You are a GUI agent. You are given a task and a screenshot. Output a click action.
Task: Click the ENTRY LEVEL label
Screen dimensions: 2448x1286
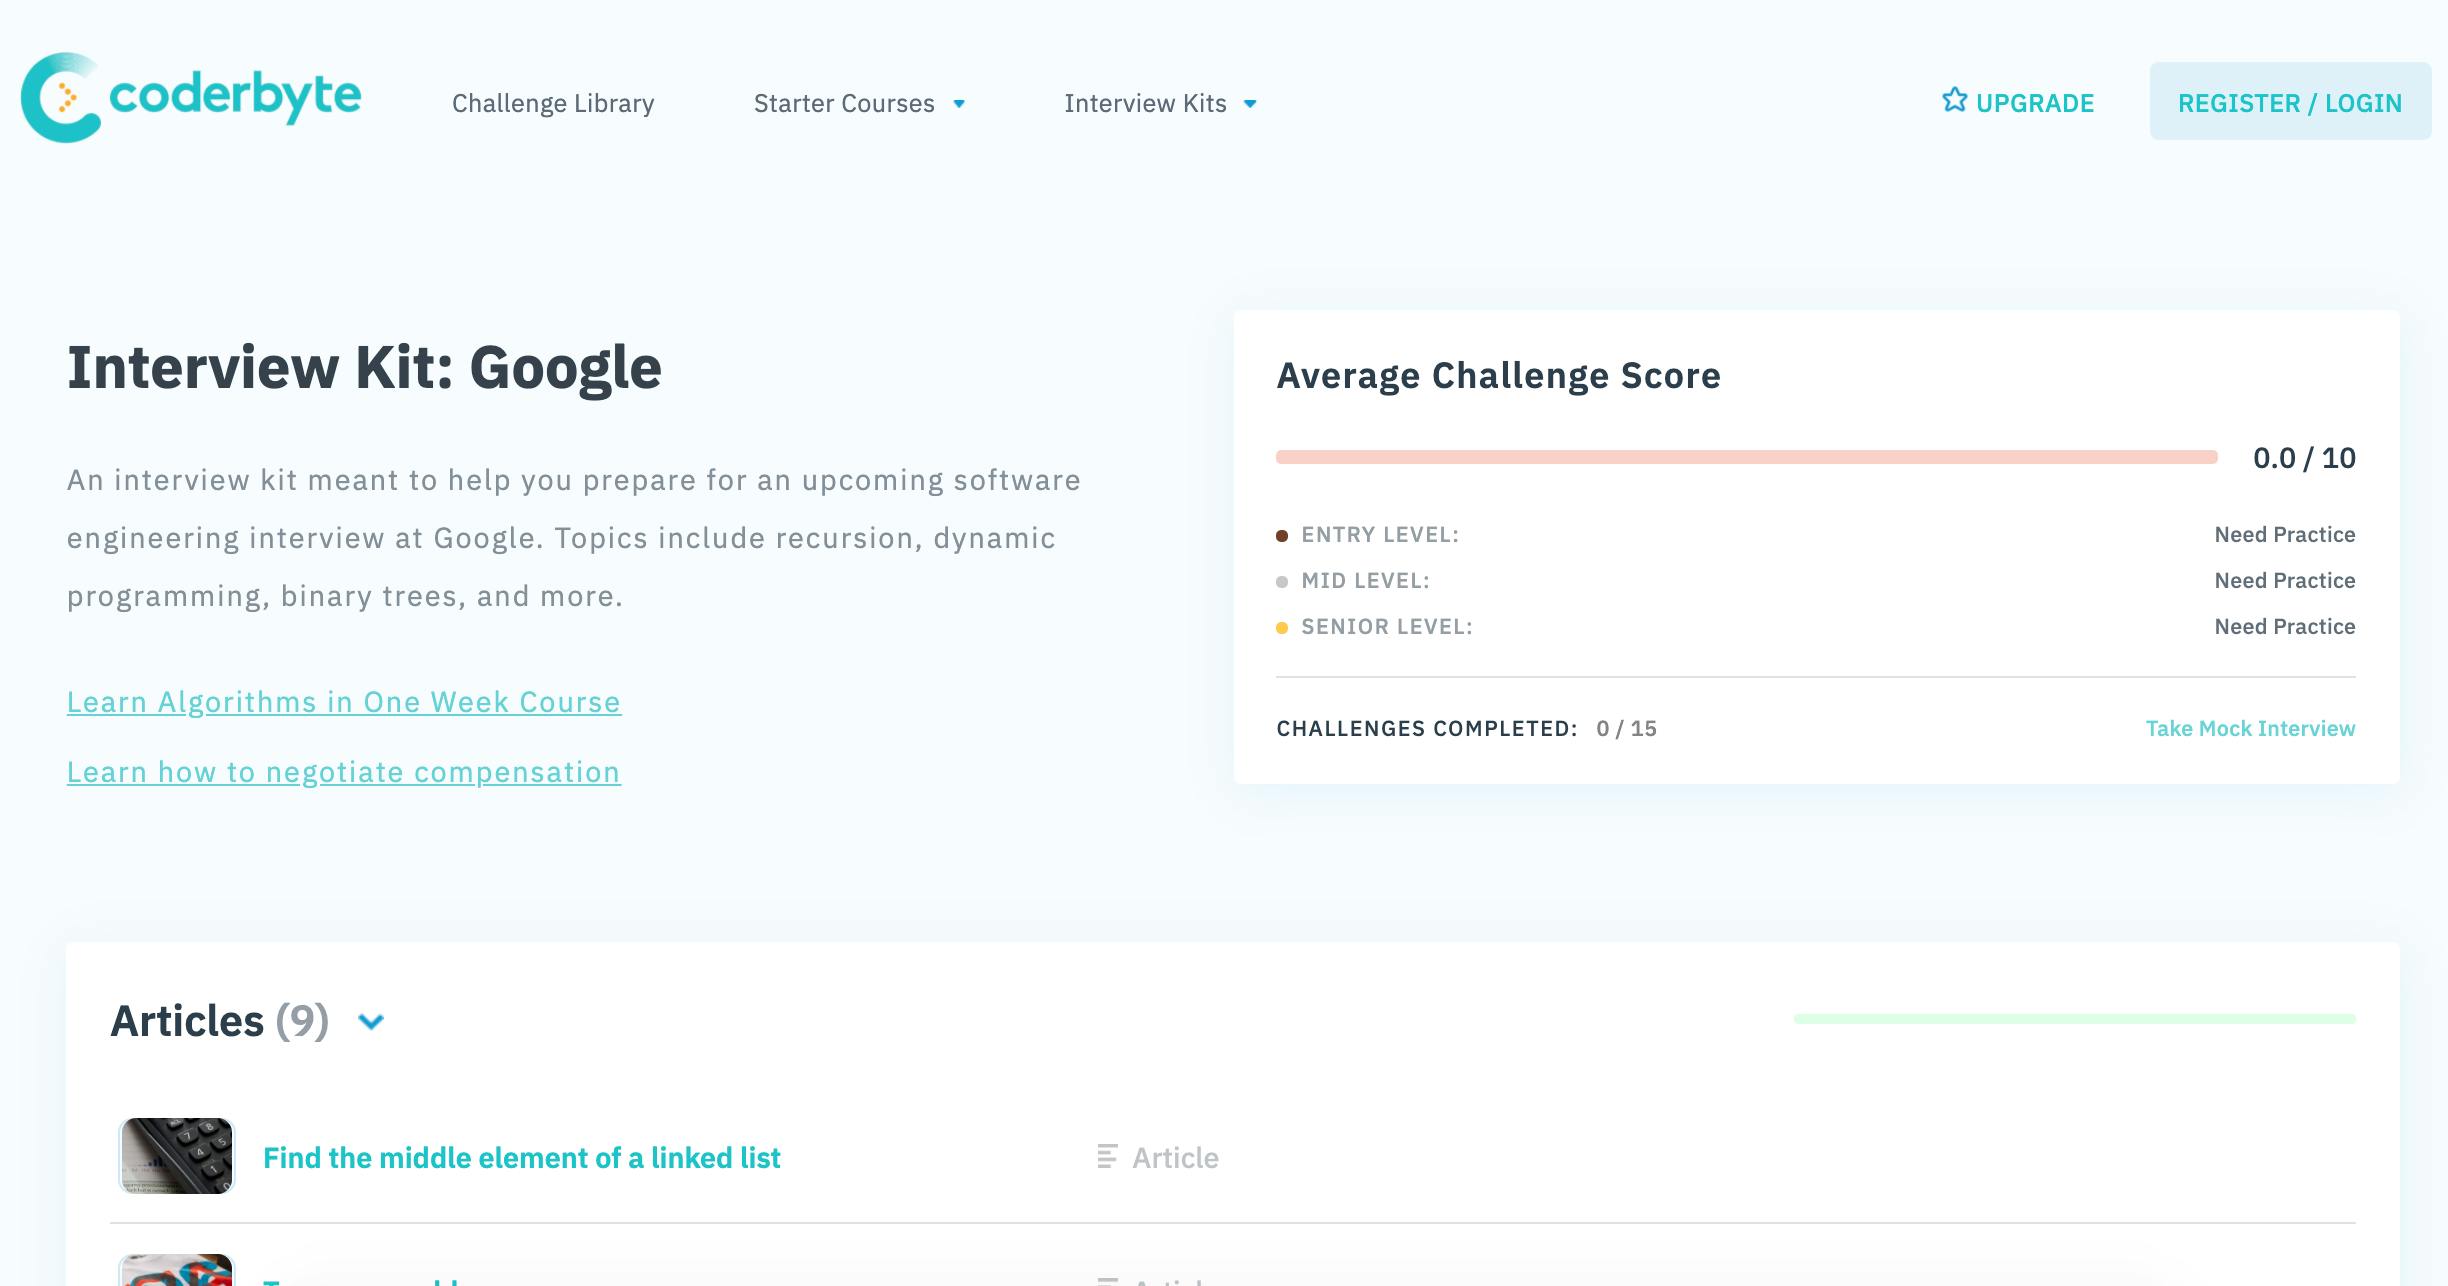[1380, 535]
